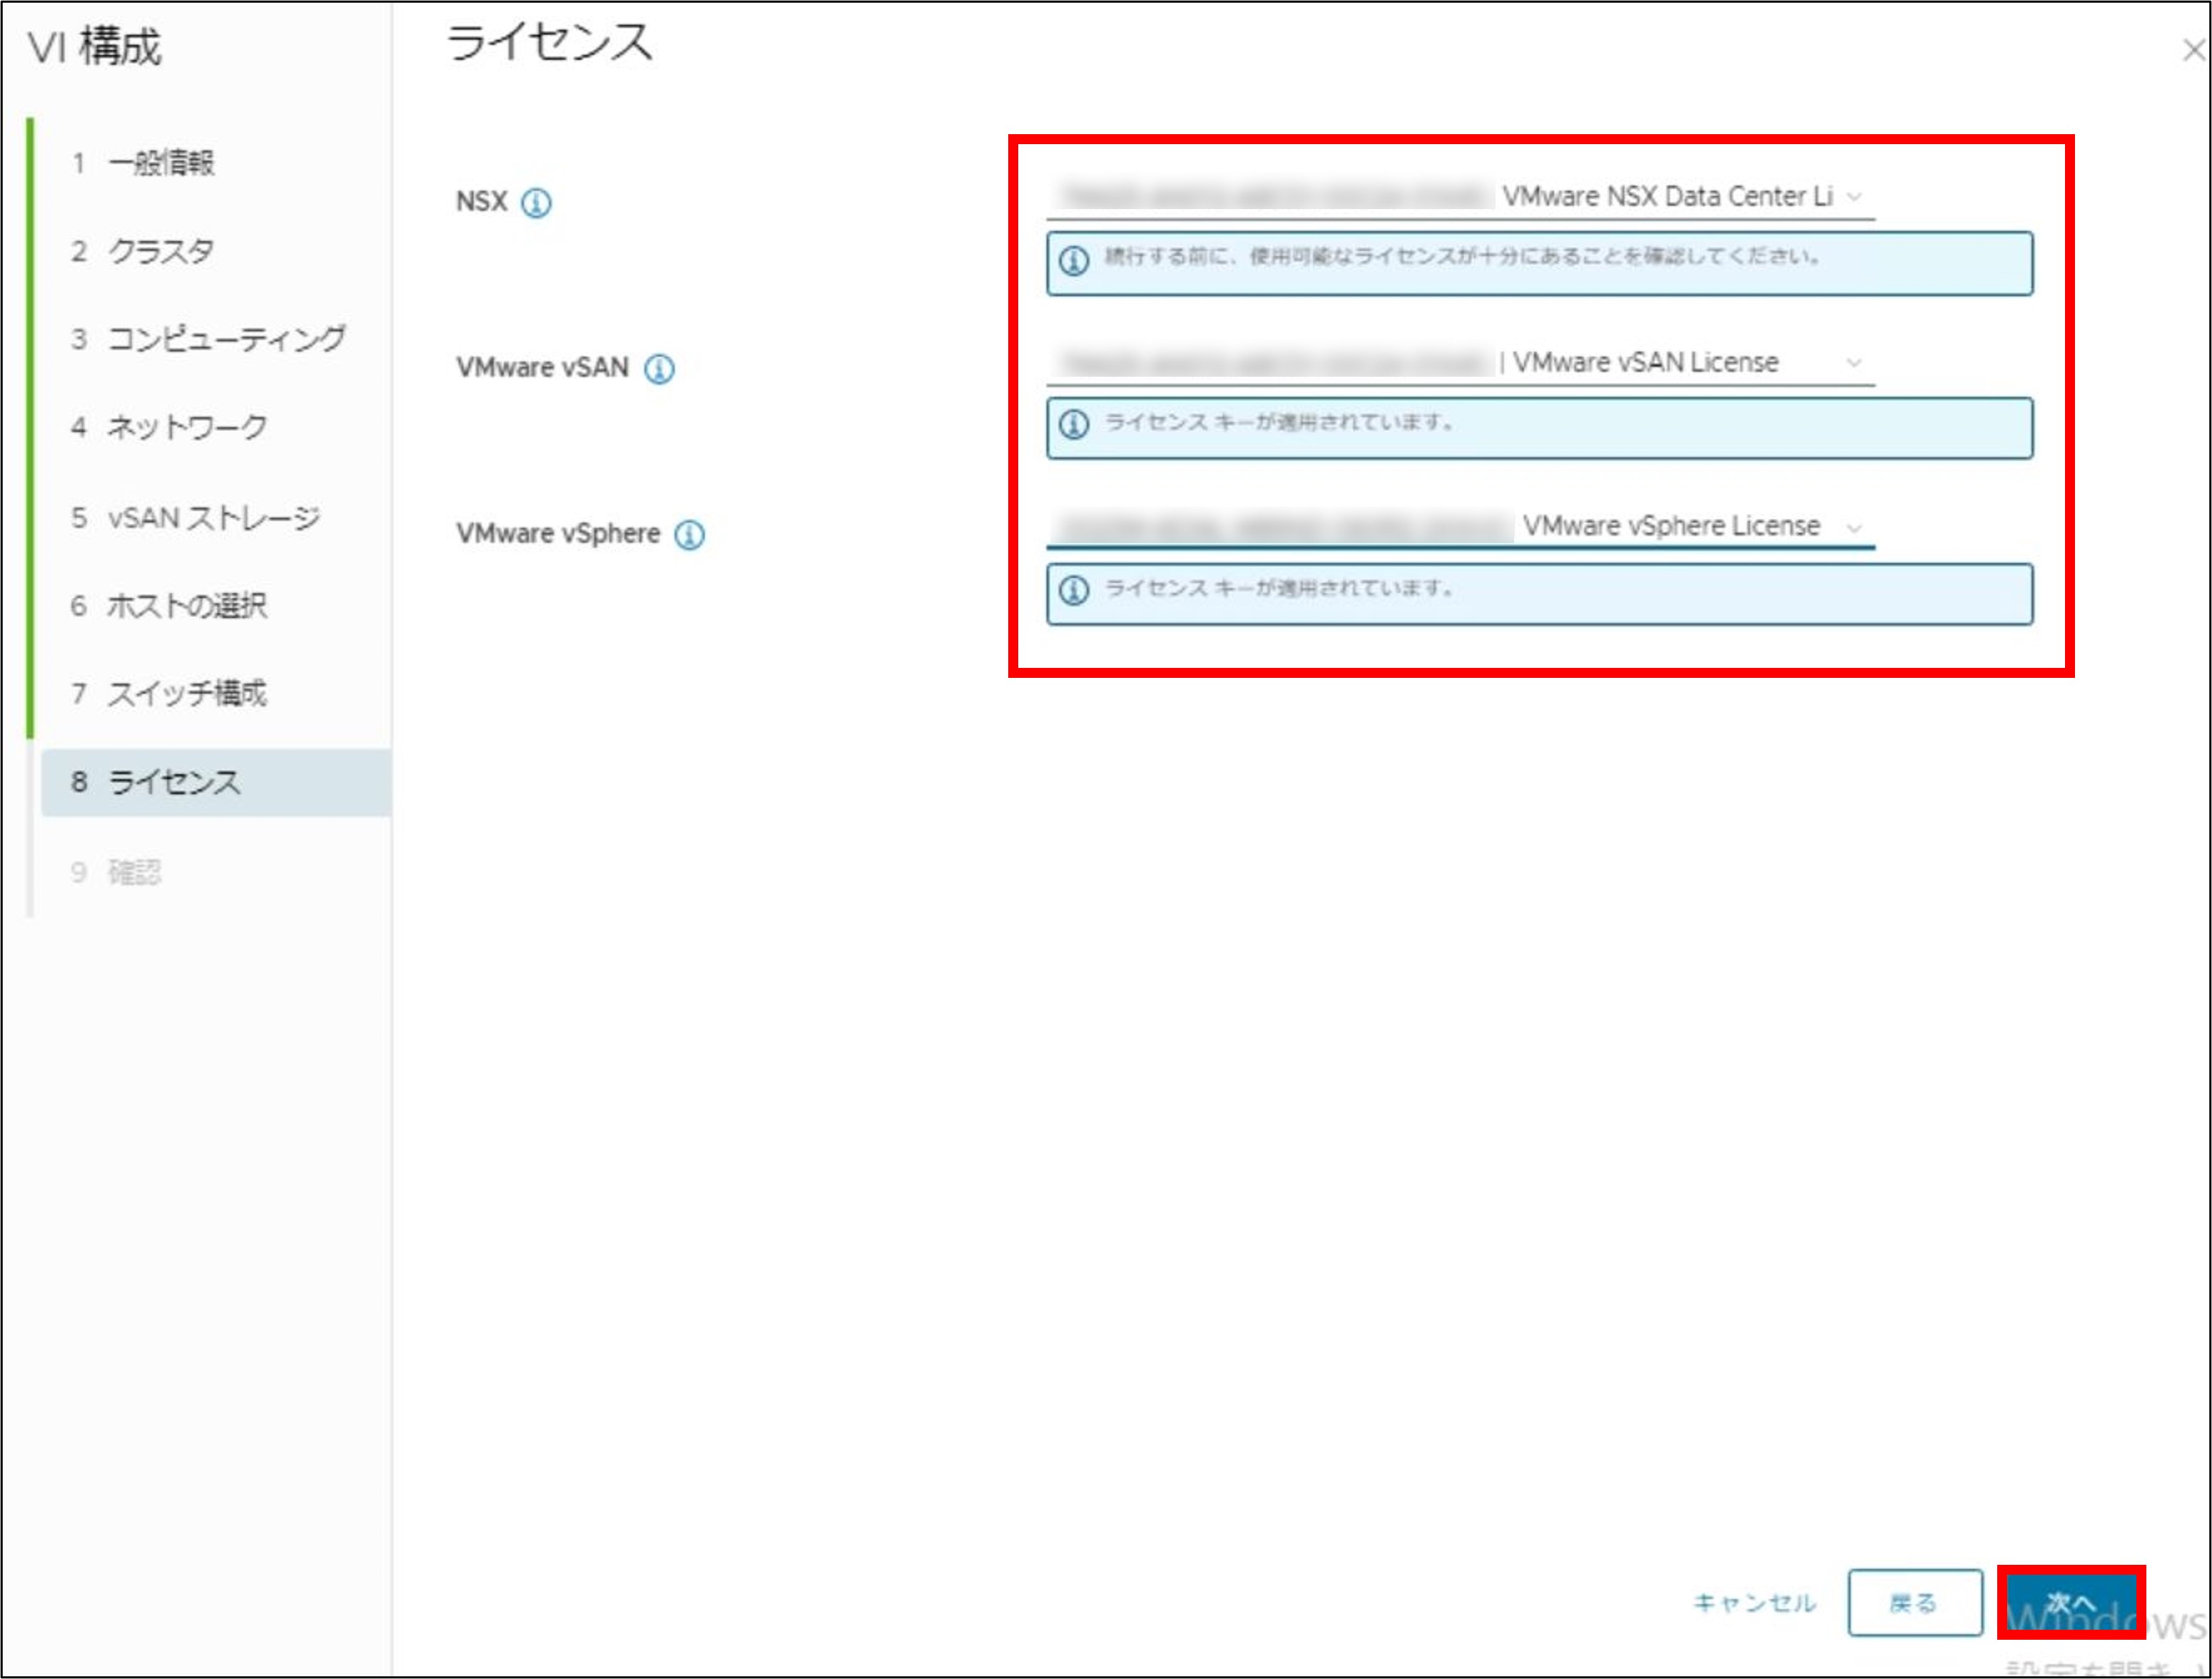The height and width of the screenshot is (1679, 2212).
Task: Click the VMware vSphere info icon
Action: click(x=690, y=535)
